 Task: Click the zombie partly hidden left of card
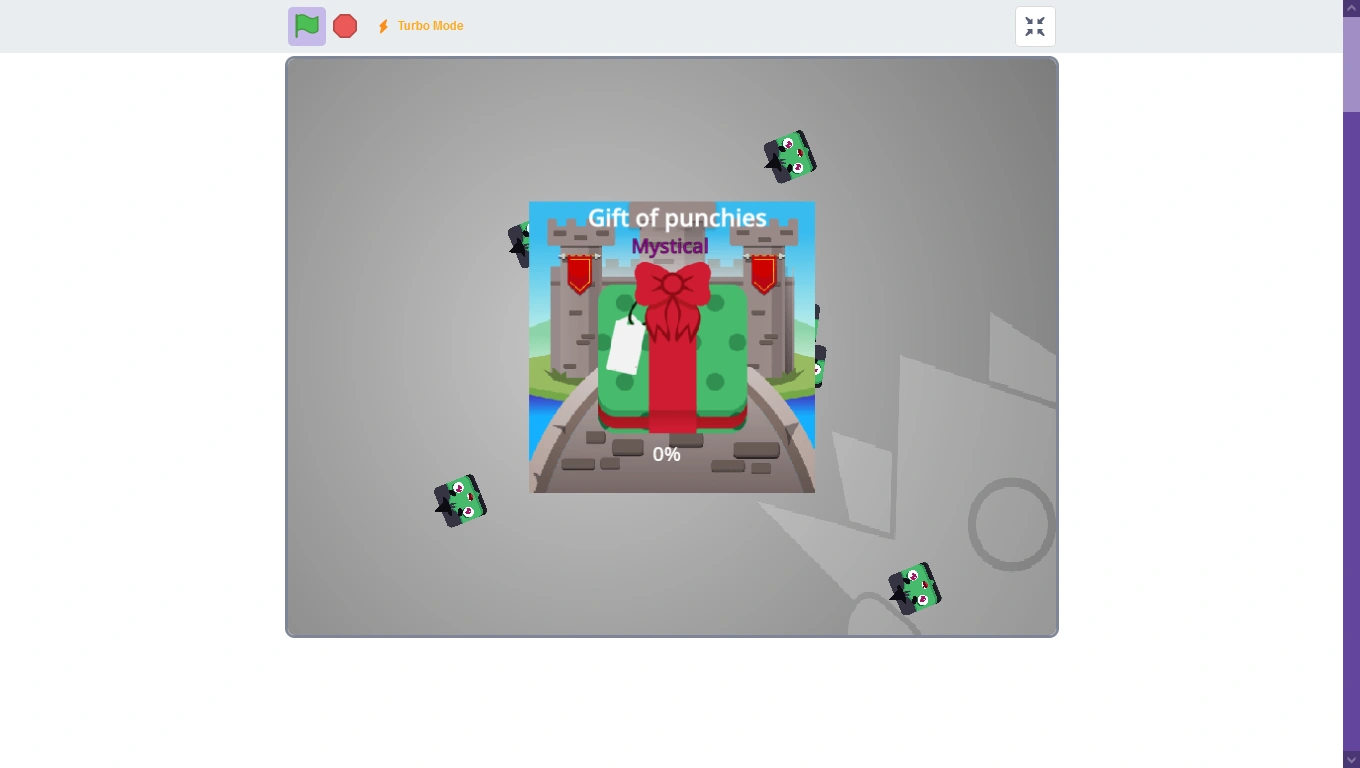click(519, 245)
